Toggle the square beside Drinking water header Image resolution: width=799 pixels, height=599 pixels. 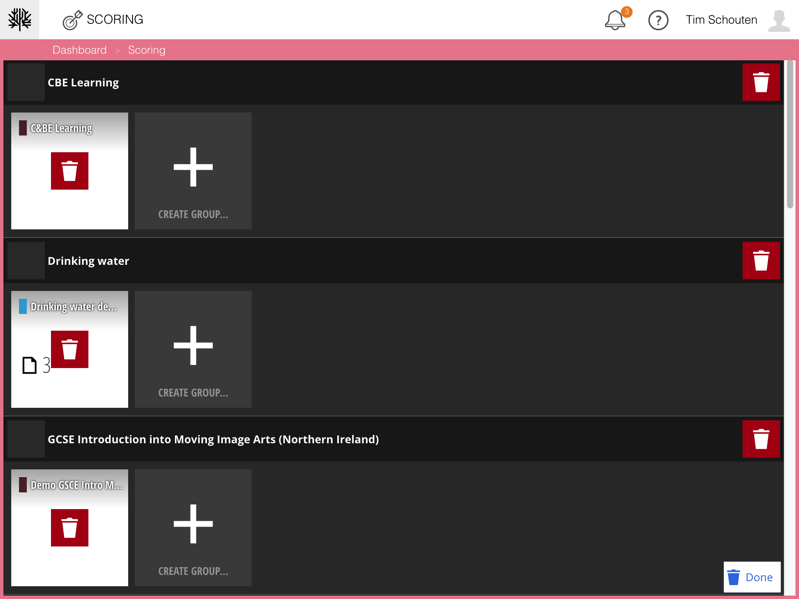[x=26, y=261]
